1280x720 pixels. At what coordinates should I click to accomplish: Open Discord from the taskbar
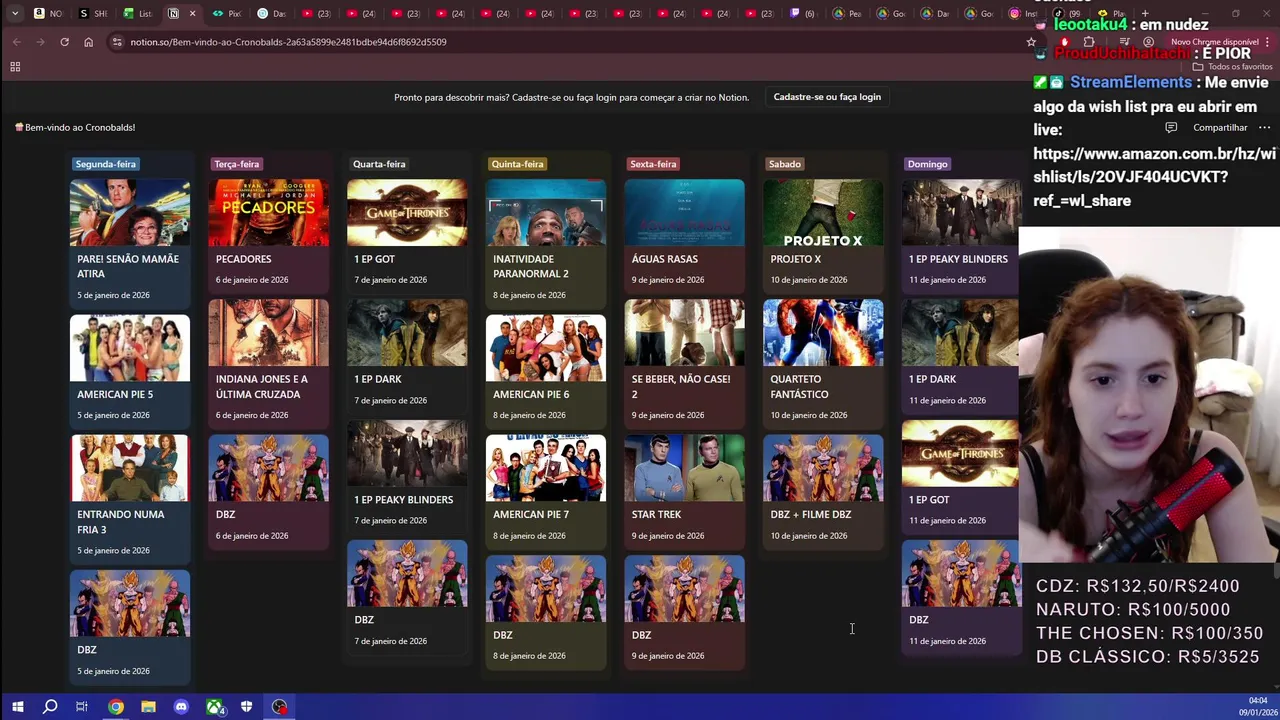tap(181, 707)
